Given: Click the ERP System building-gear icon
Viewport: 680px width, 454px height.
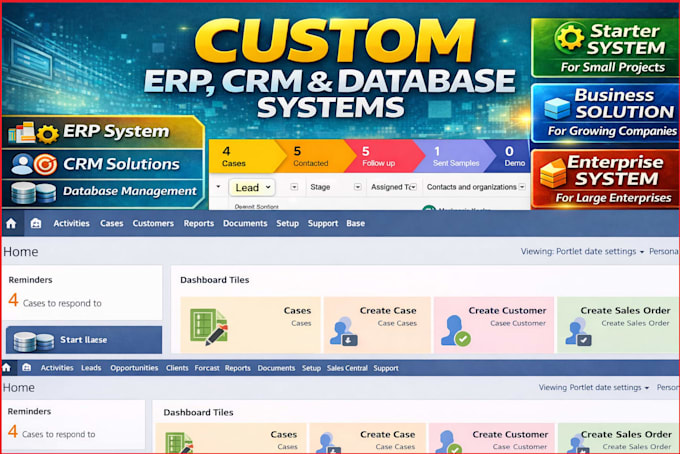Looking at the screenshot, I should (33, 133).
